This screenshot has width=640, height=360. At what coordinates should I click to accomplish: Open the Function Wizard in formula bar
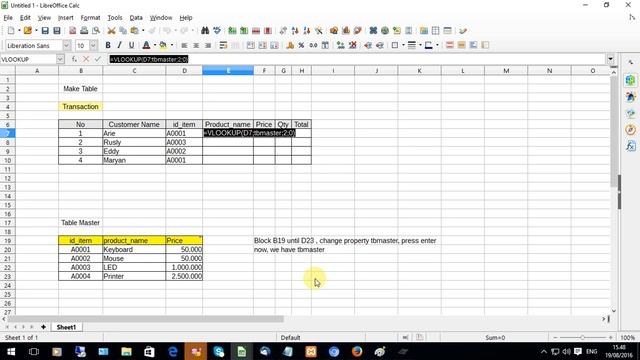coord(74,59)
